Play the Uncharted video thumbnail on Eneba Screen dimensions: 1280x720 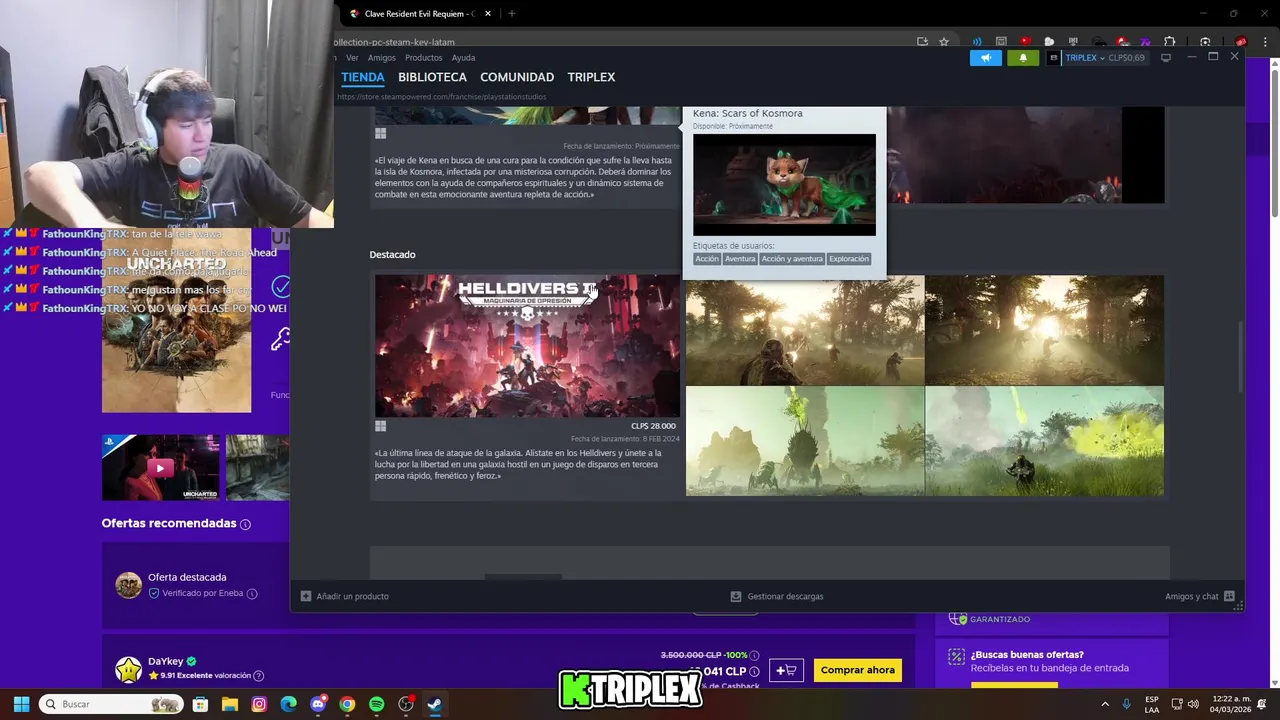click(x=160, y=467)
